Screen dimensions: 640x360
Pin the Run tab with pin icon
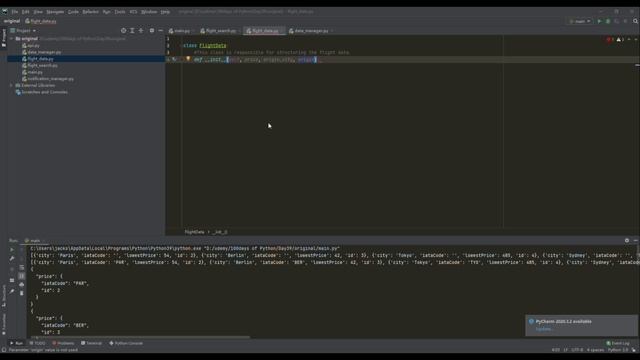(12, 291)
